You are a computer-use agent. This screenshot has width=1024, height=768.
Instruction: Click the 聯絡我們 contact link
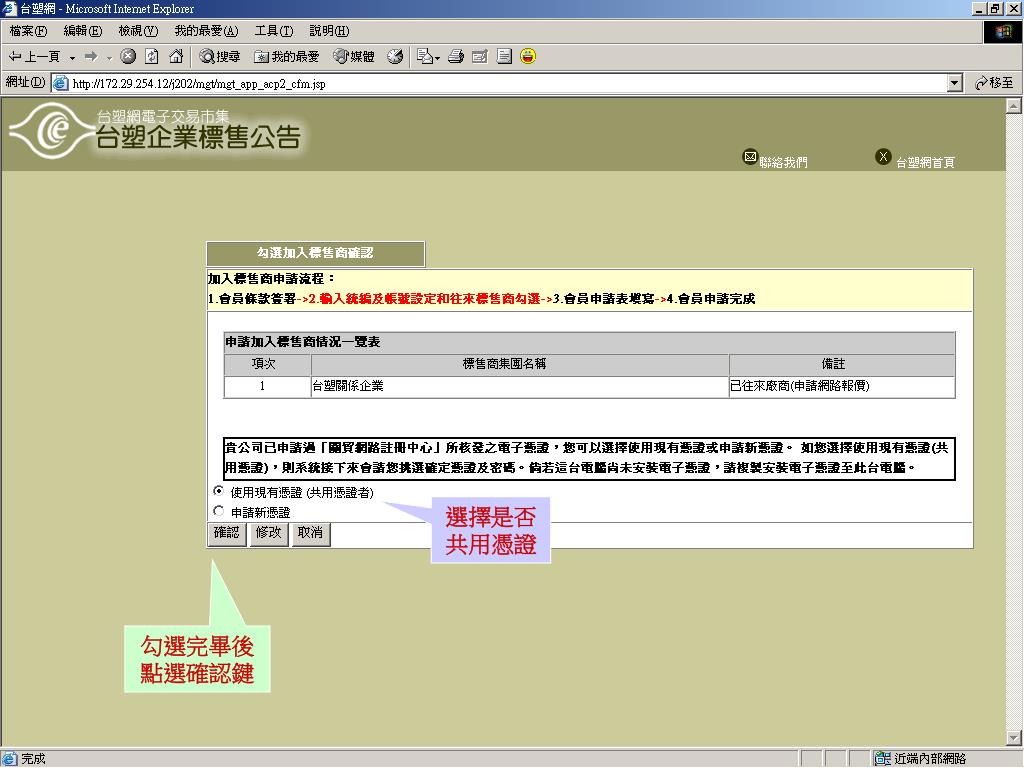(783, 162)
